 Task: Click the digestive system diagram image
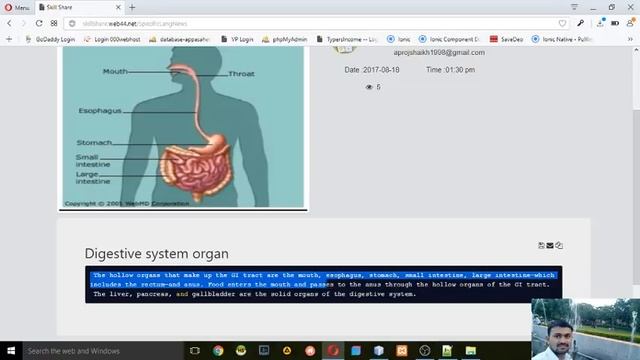click(x=183, y=127)
